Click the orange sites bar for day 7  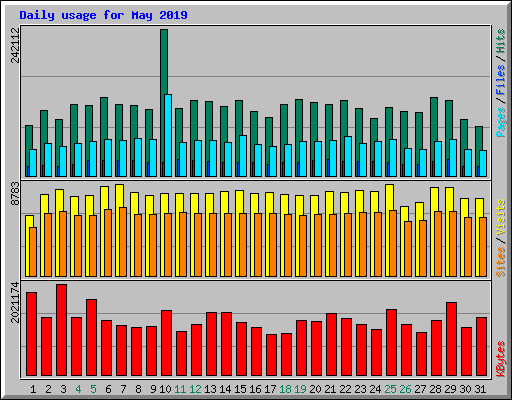123,242
